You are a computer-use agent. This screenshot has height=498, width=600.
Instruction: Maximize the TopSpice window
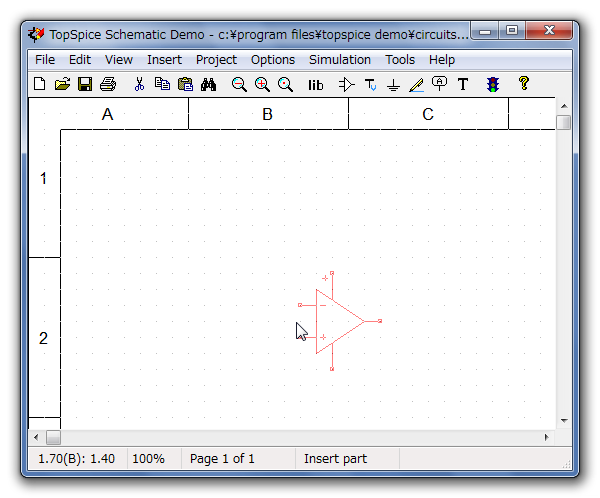tap(512, 31)
